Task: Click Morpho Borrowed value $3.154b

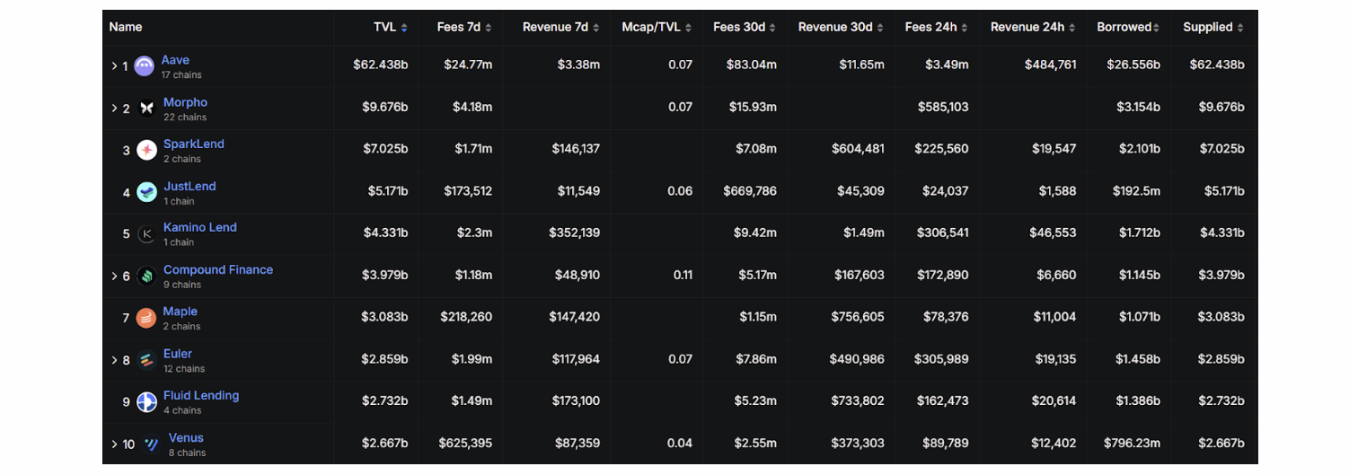Action: tap(1137, 107)
